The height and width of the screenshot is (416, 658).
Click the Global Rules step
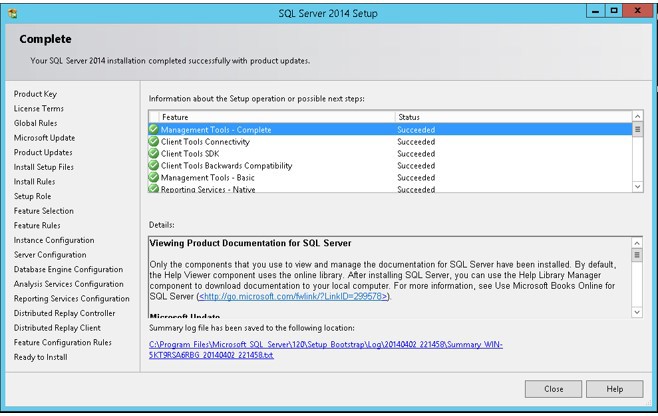[x=35, y=123]
